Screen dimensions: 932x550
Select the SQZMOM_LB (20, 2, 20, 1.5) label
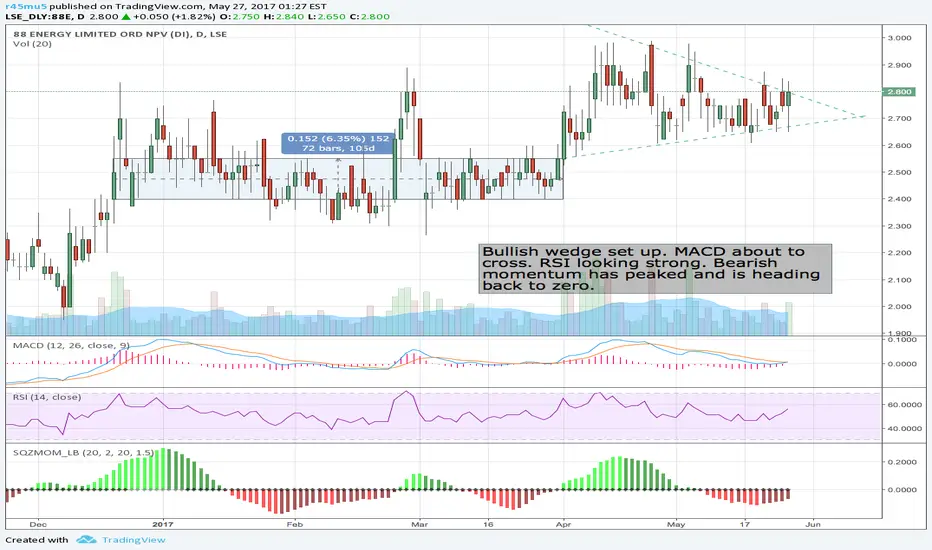[83, 452]
